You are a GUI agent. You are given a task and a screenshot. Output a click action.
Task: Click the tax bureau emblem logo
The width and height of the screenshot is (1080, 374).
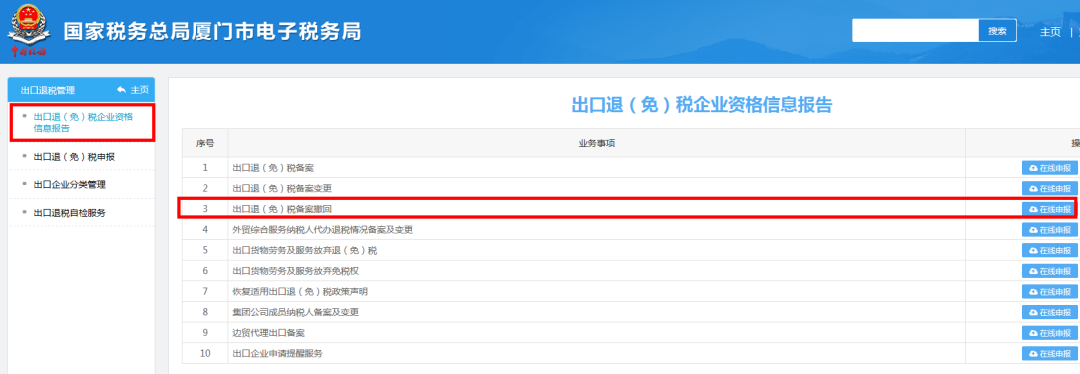tap(28, 31)
